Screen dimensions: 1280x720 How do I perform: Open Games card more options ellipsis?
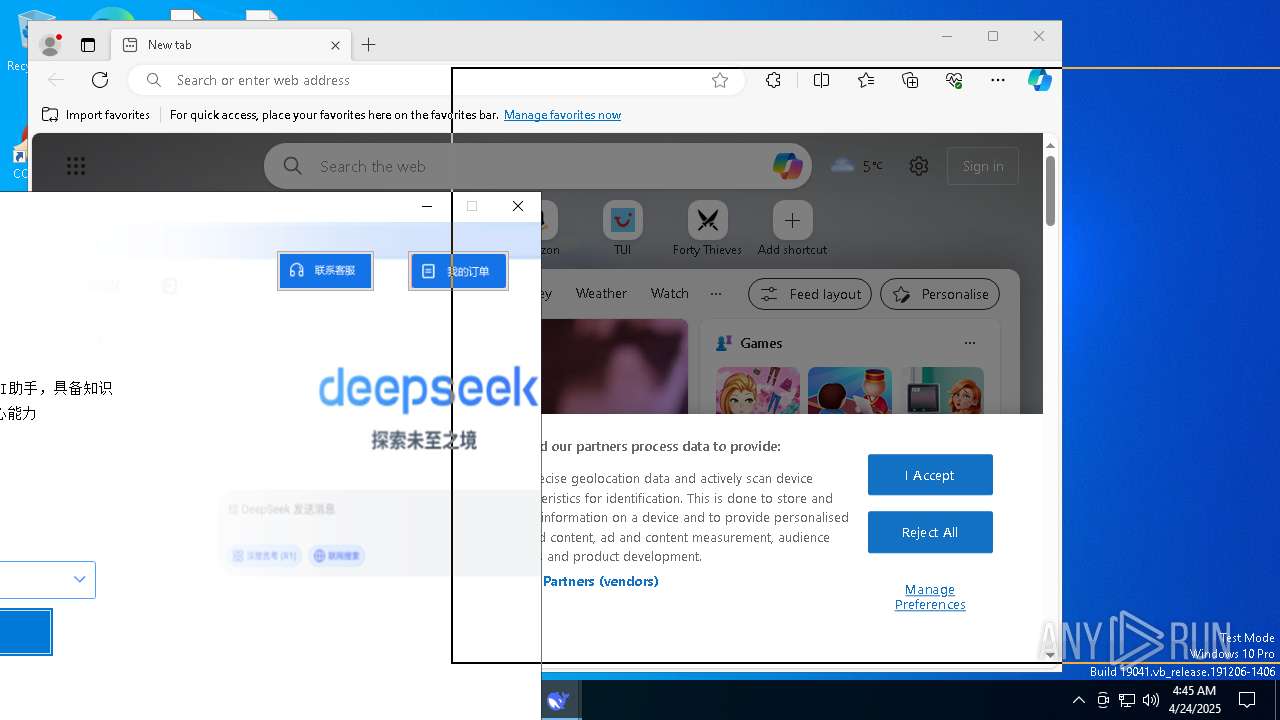[969, 343]
